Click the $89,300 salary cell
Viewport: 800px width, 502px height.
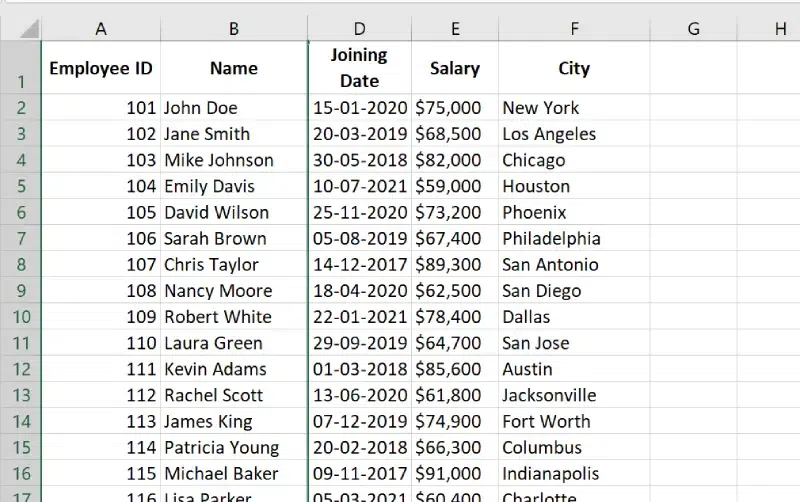[x=455, y=264]
